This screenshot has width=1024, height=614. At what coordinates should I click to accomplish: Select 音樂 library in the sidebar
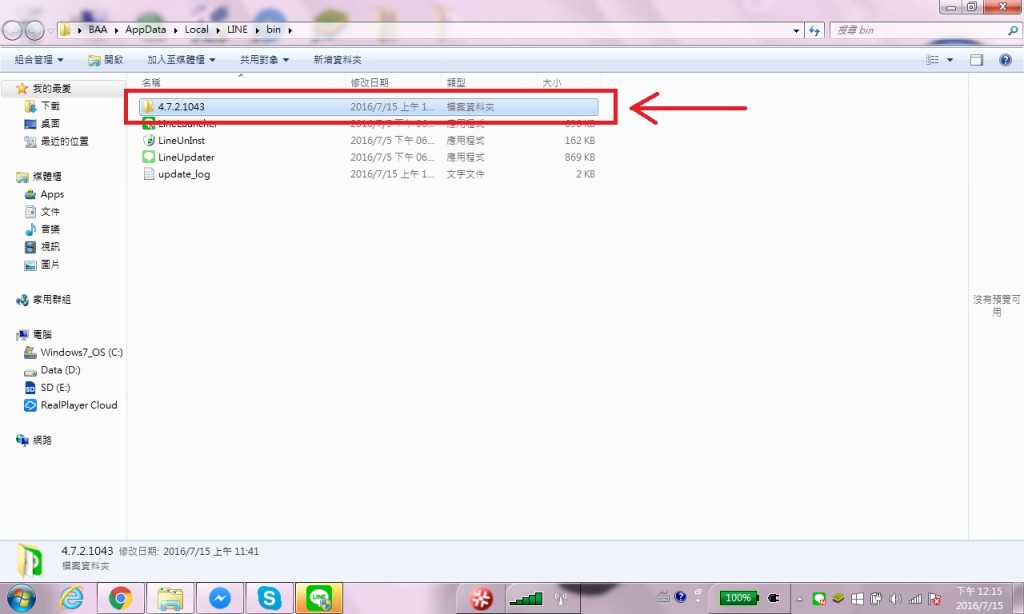[42, 229]
